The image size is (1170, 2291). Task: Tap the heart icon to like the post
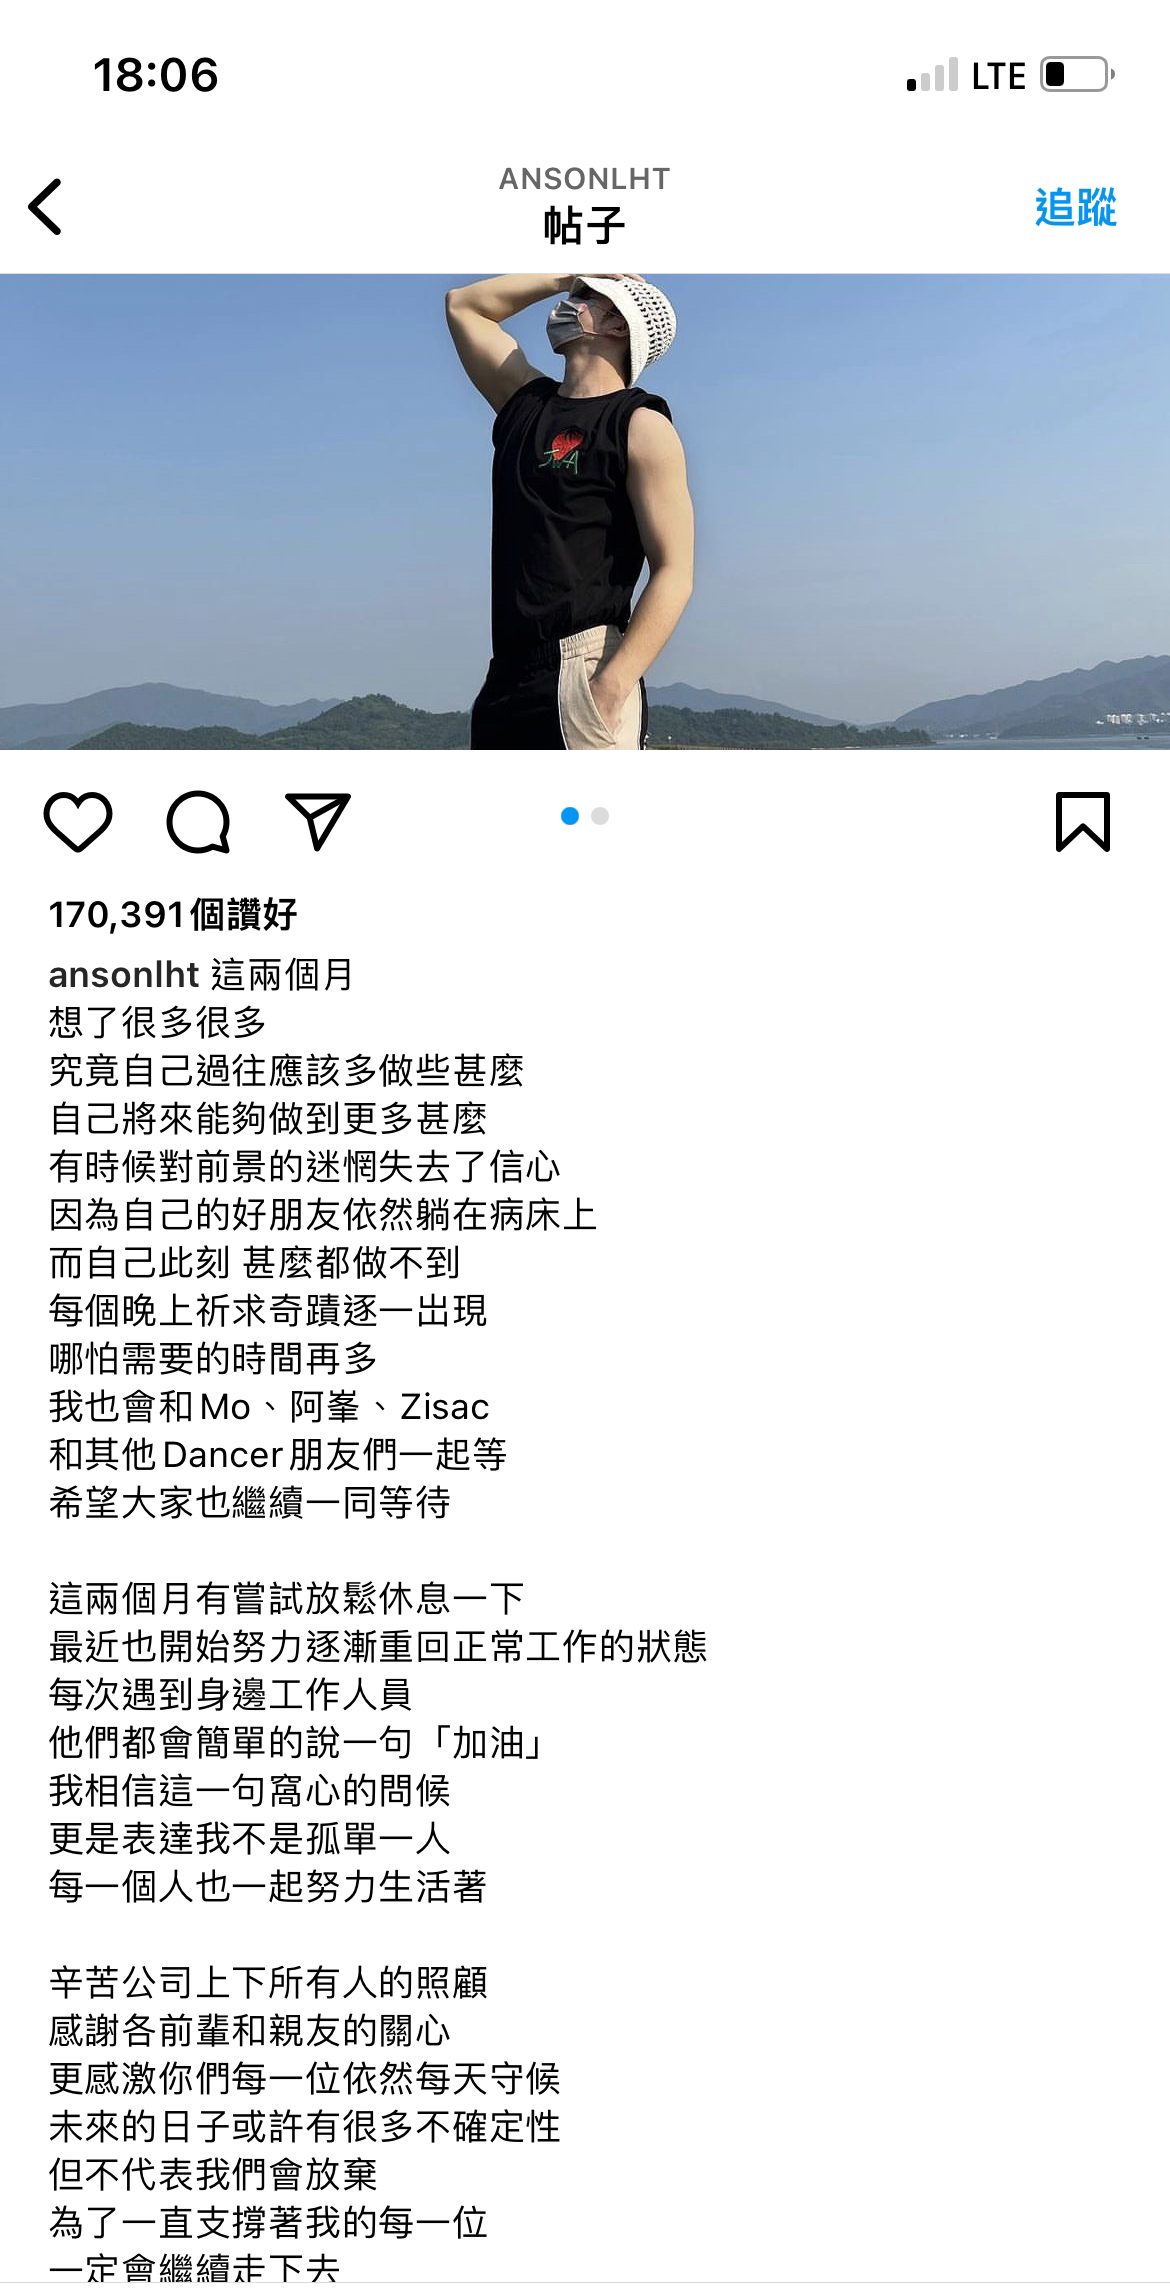pyautogui.click(x=78, y=822)
